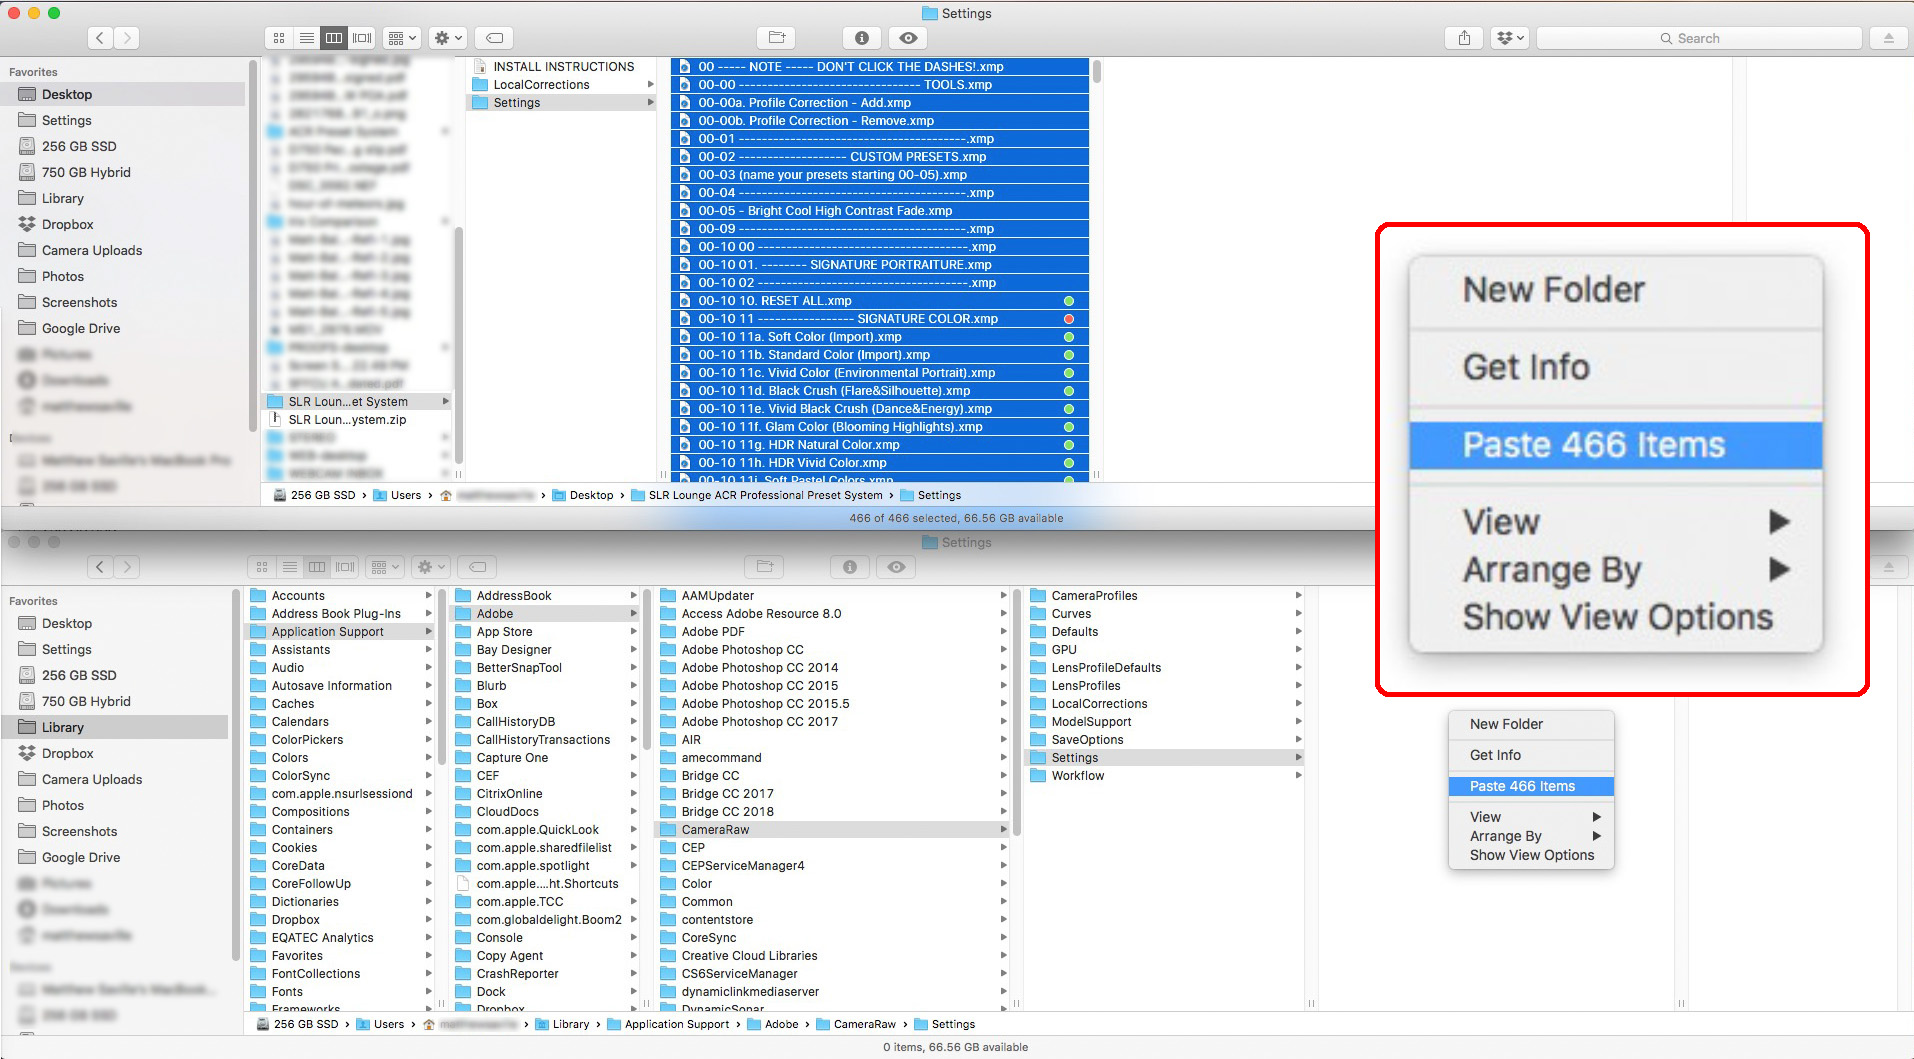
Task: Open the gear Action dropdown in top toolbar
Action: tap(447, 38)
